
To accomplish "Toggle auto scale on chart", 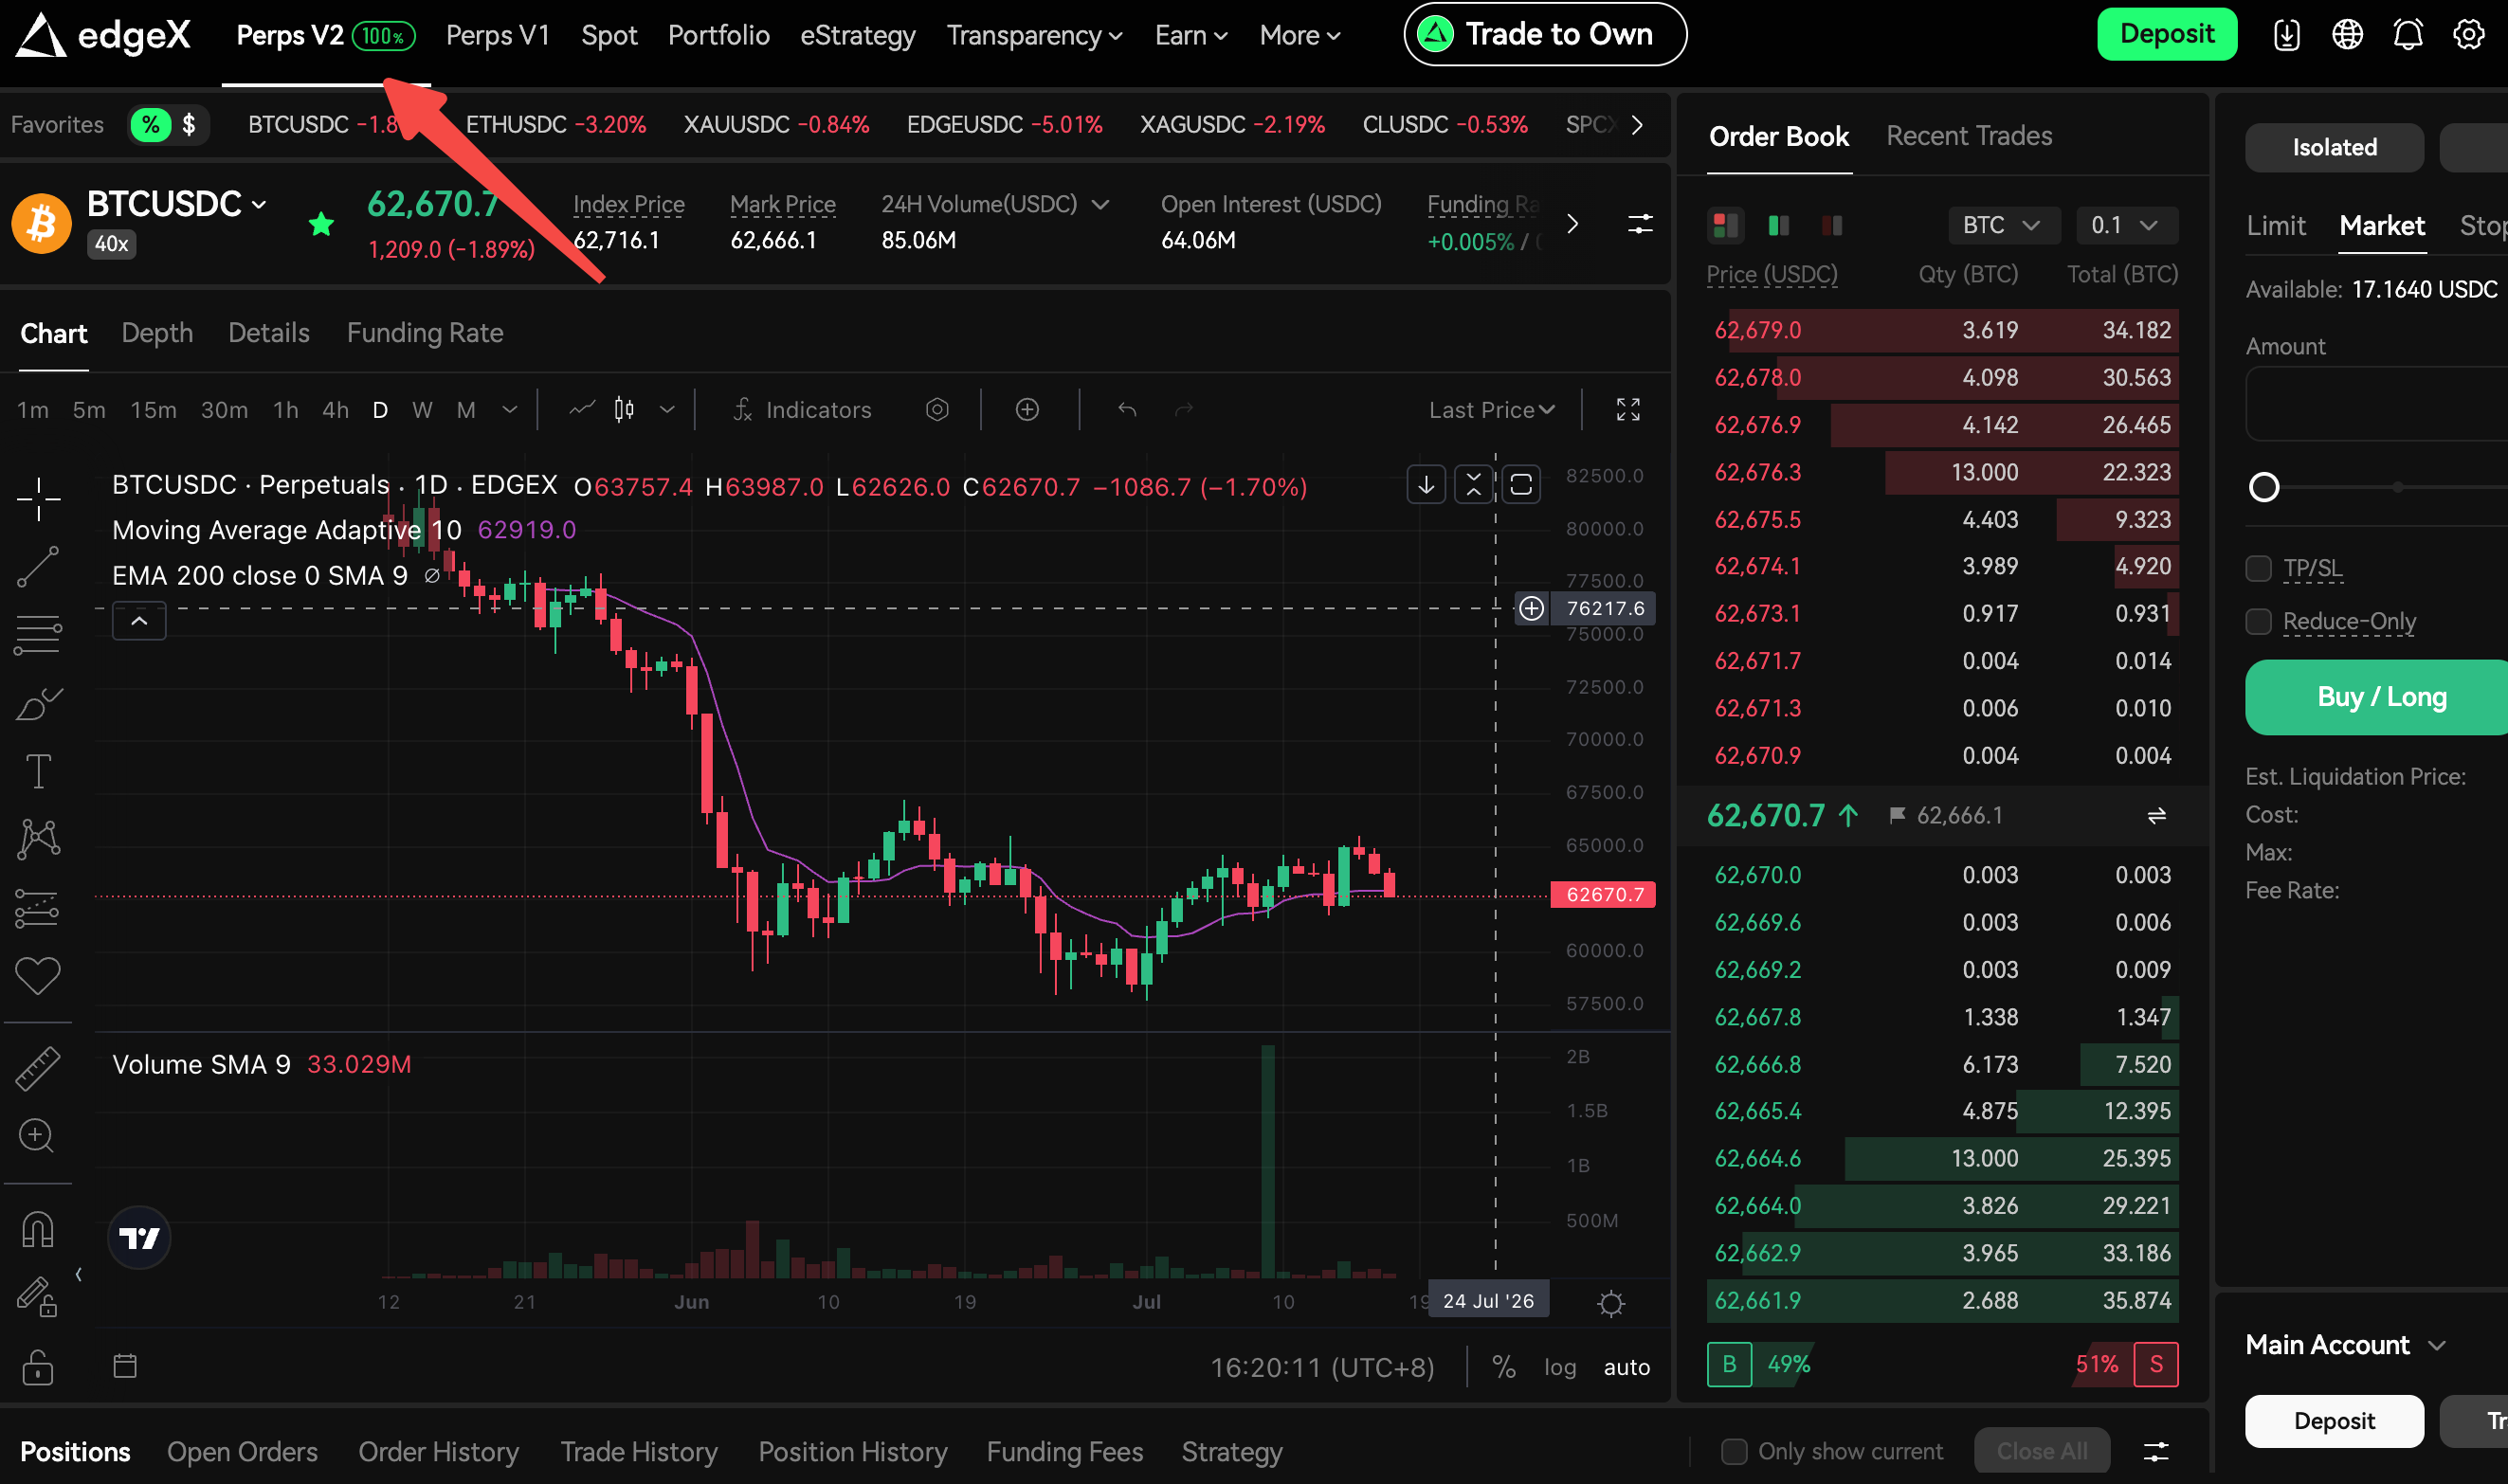I will (1626, 1367).
